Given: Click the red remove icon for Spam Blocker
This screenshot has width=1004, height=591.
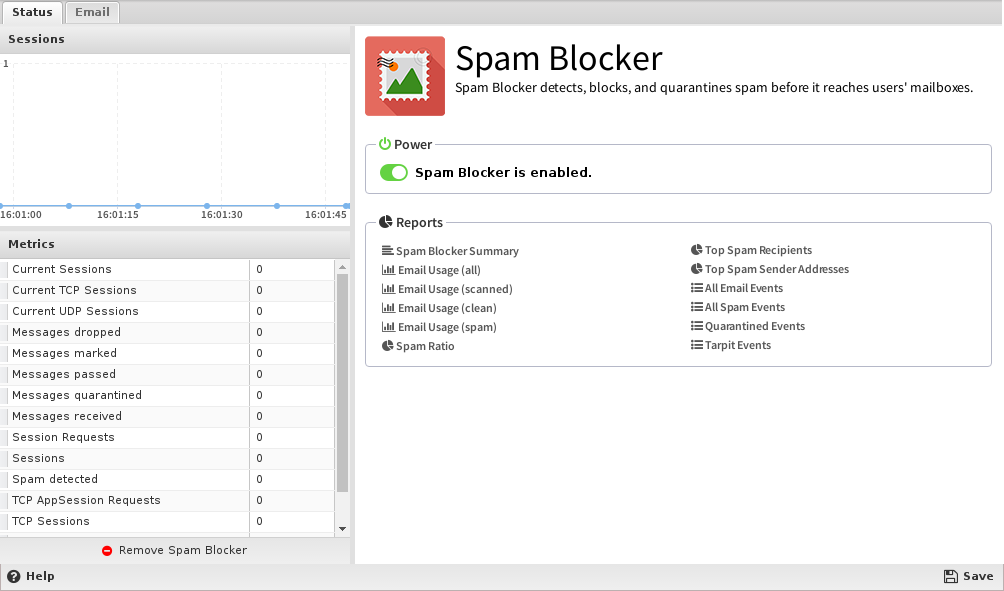Looking at the screenshot, I should [x=107, y=551].
